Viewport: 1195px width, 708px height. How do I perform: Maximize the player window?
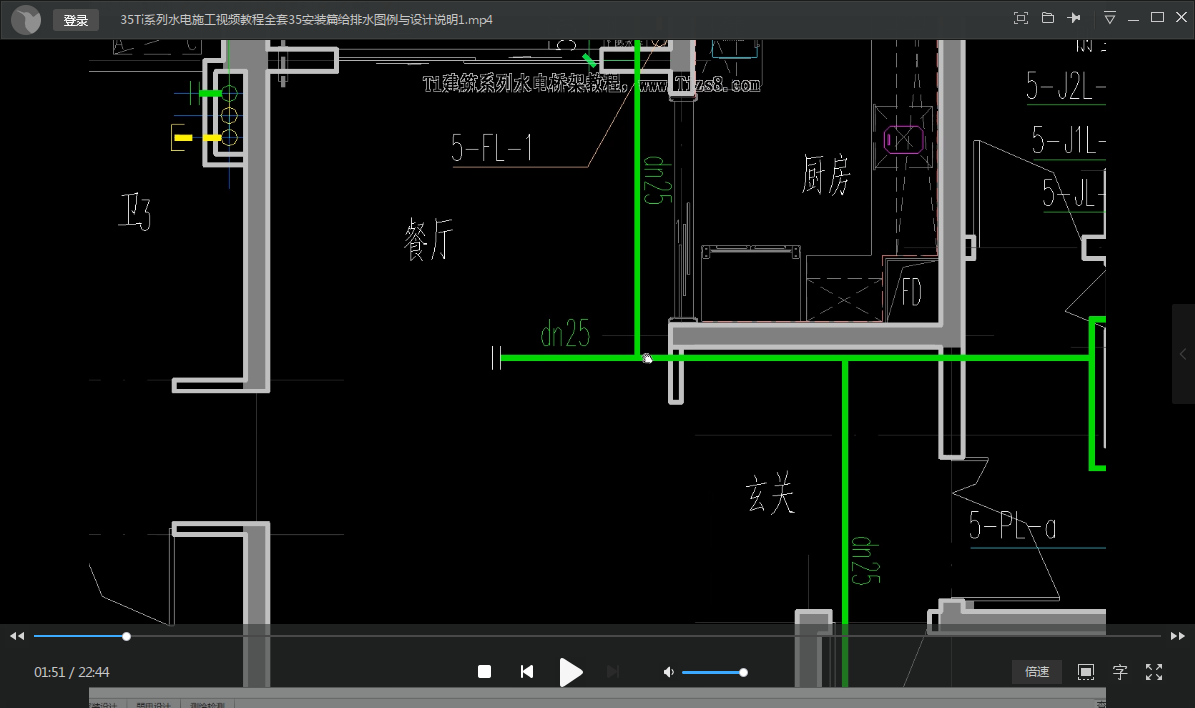(x=1157, y=18)
